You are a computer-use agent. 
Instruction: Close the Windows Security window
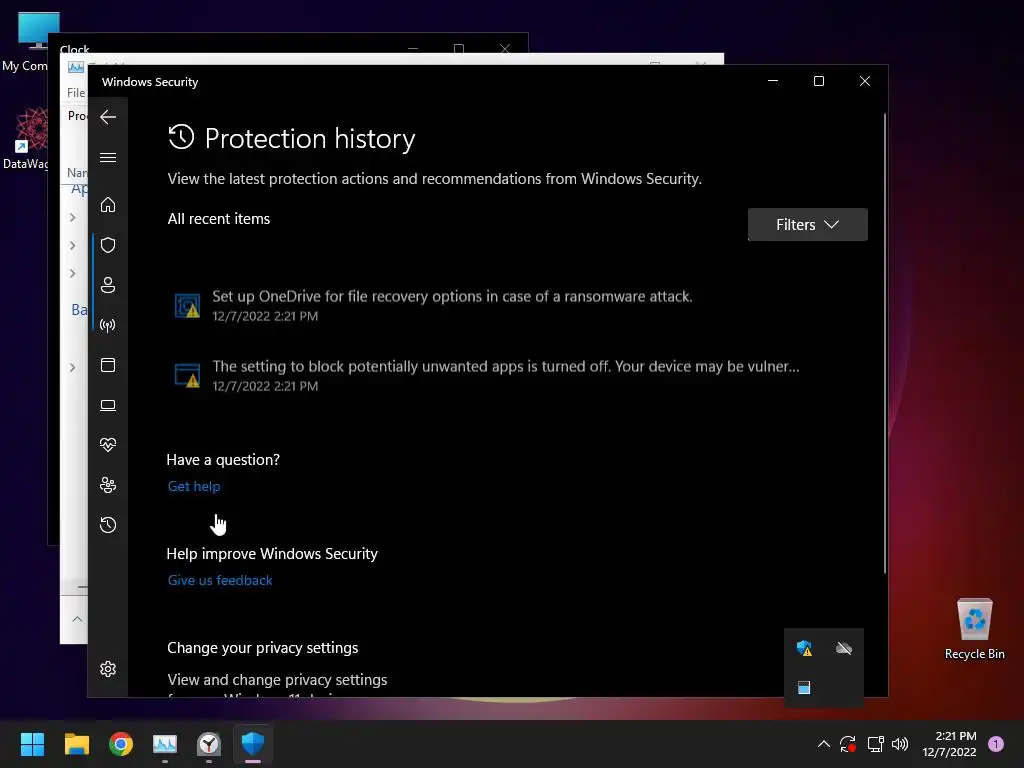tap(865, 81)
